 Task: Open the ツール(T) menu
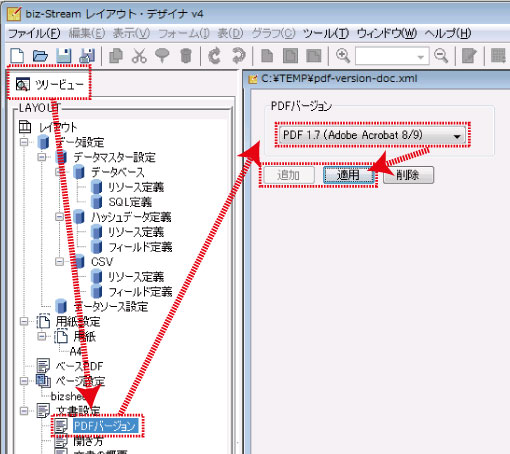click(326, 33)
